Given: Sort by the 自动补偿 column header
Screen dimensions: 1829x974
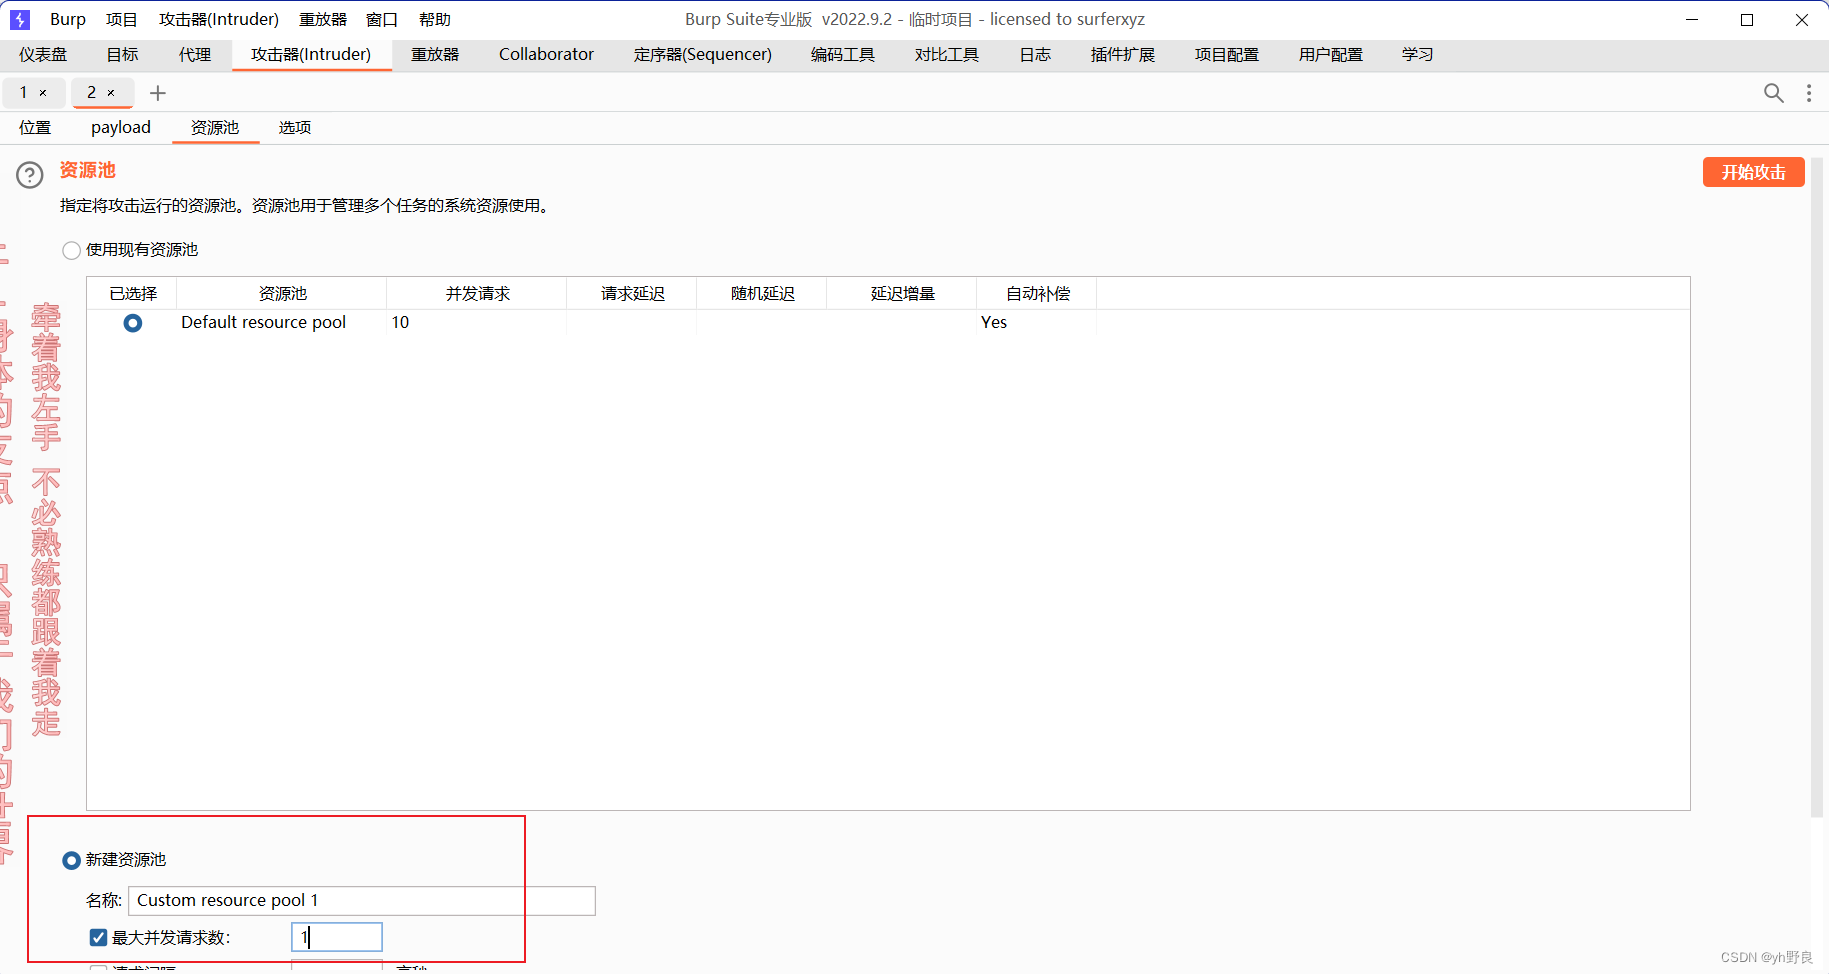Looking at the screenshot, I should (x=1037, y=294).
